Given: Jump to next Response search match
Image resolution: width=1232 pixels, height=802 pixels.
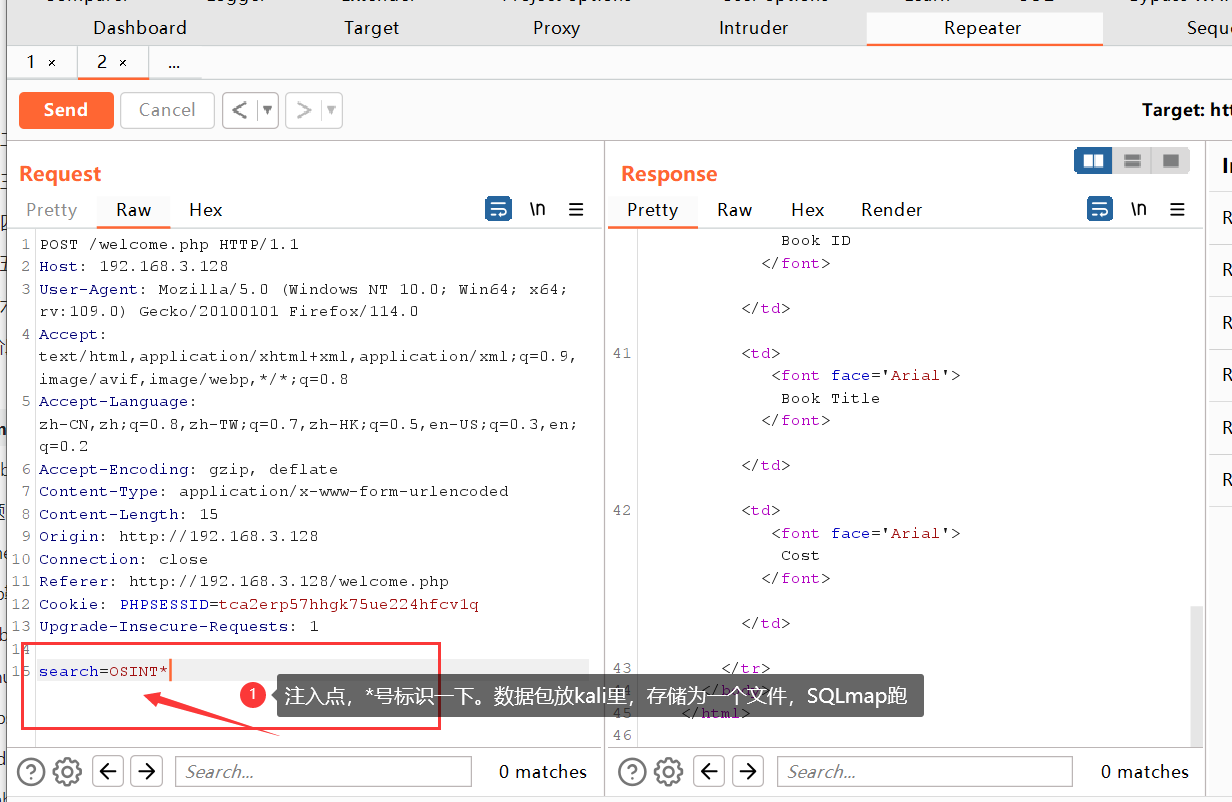Looking at the screenshot, I should coord(747,771).
